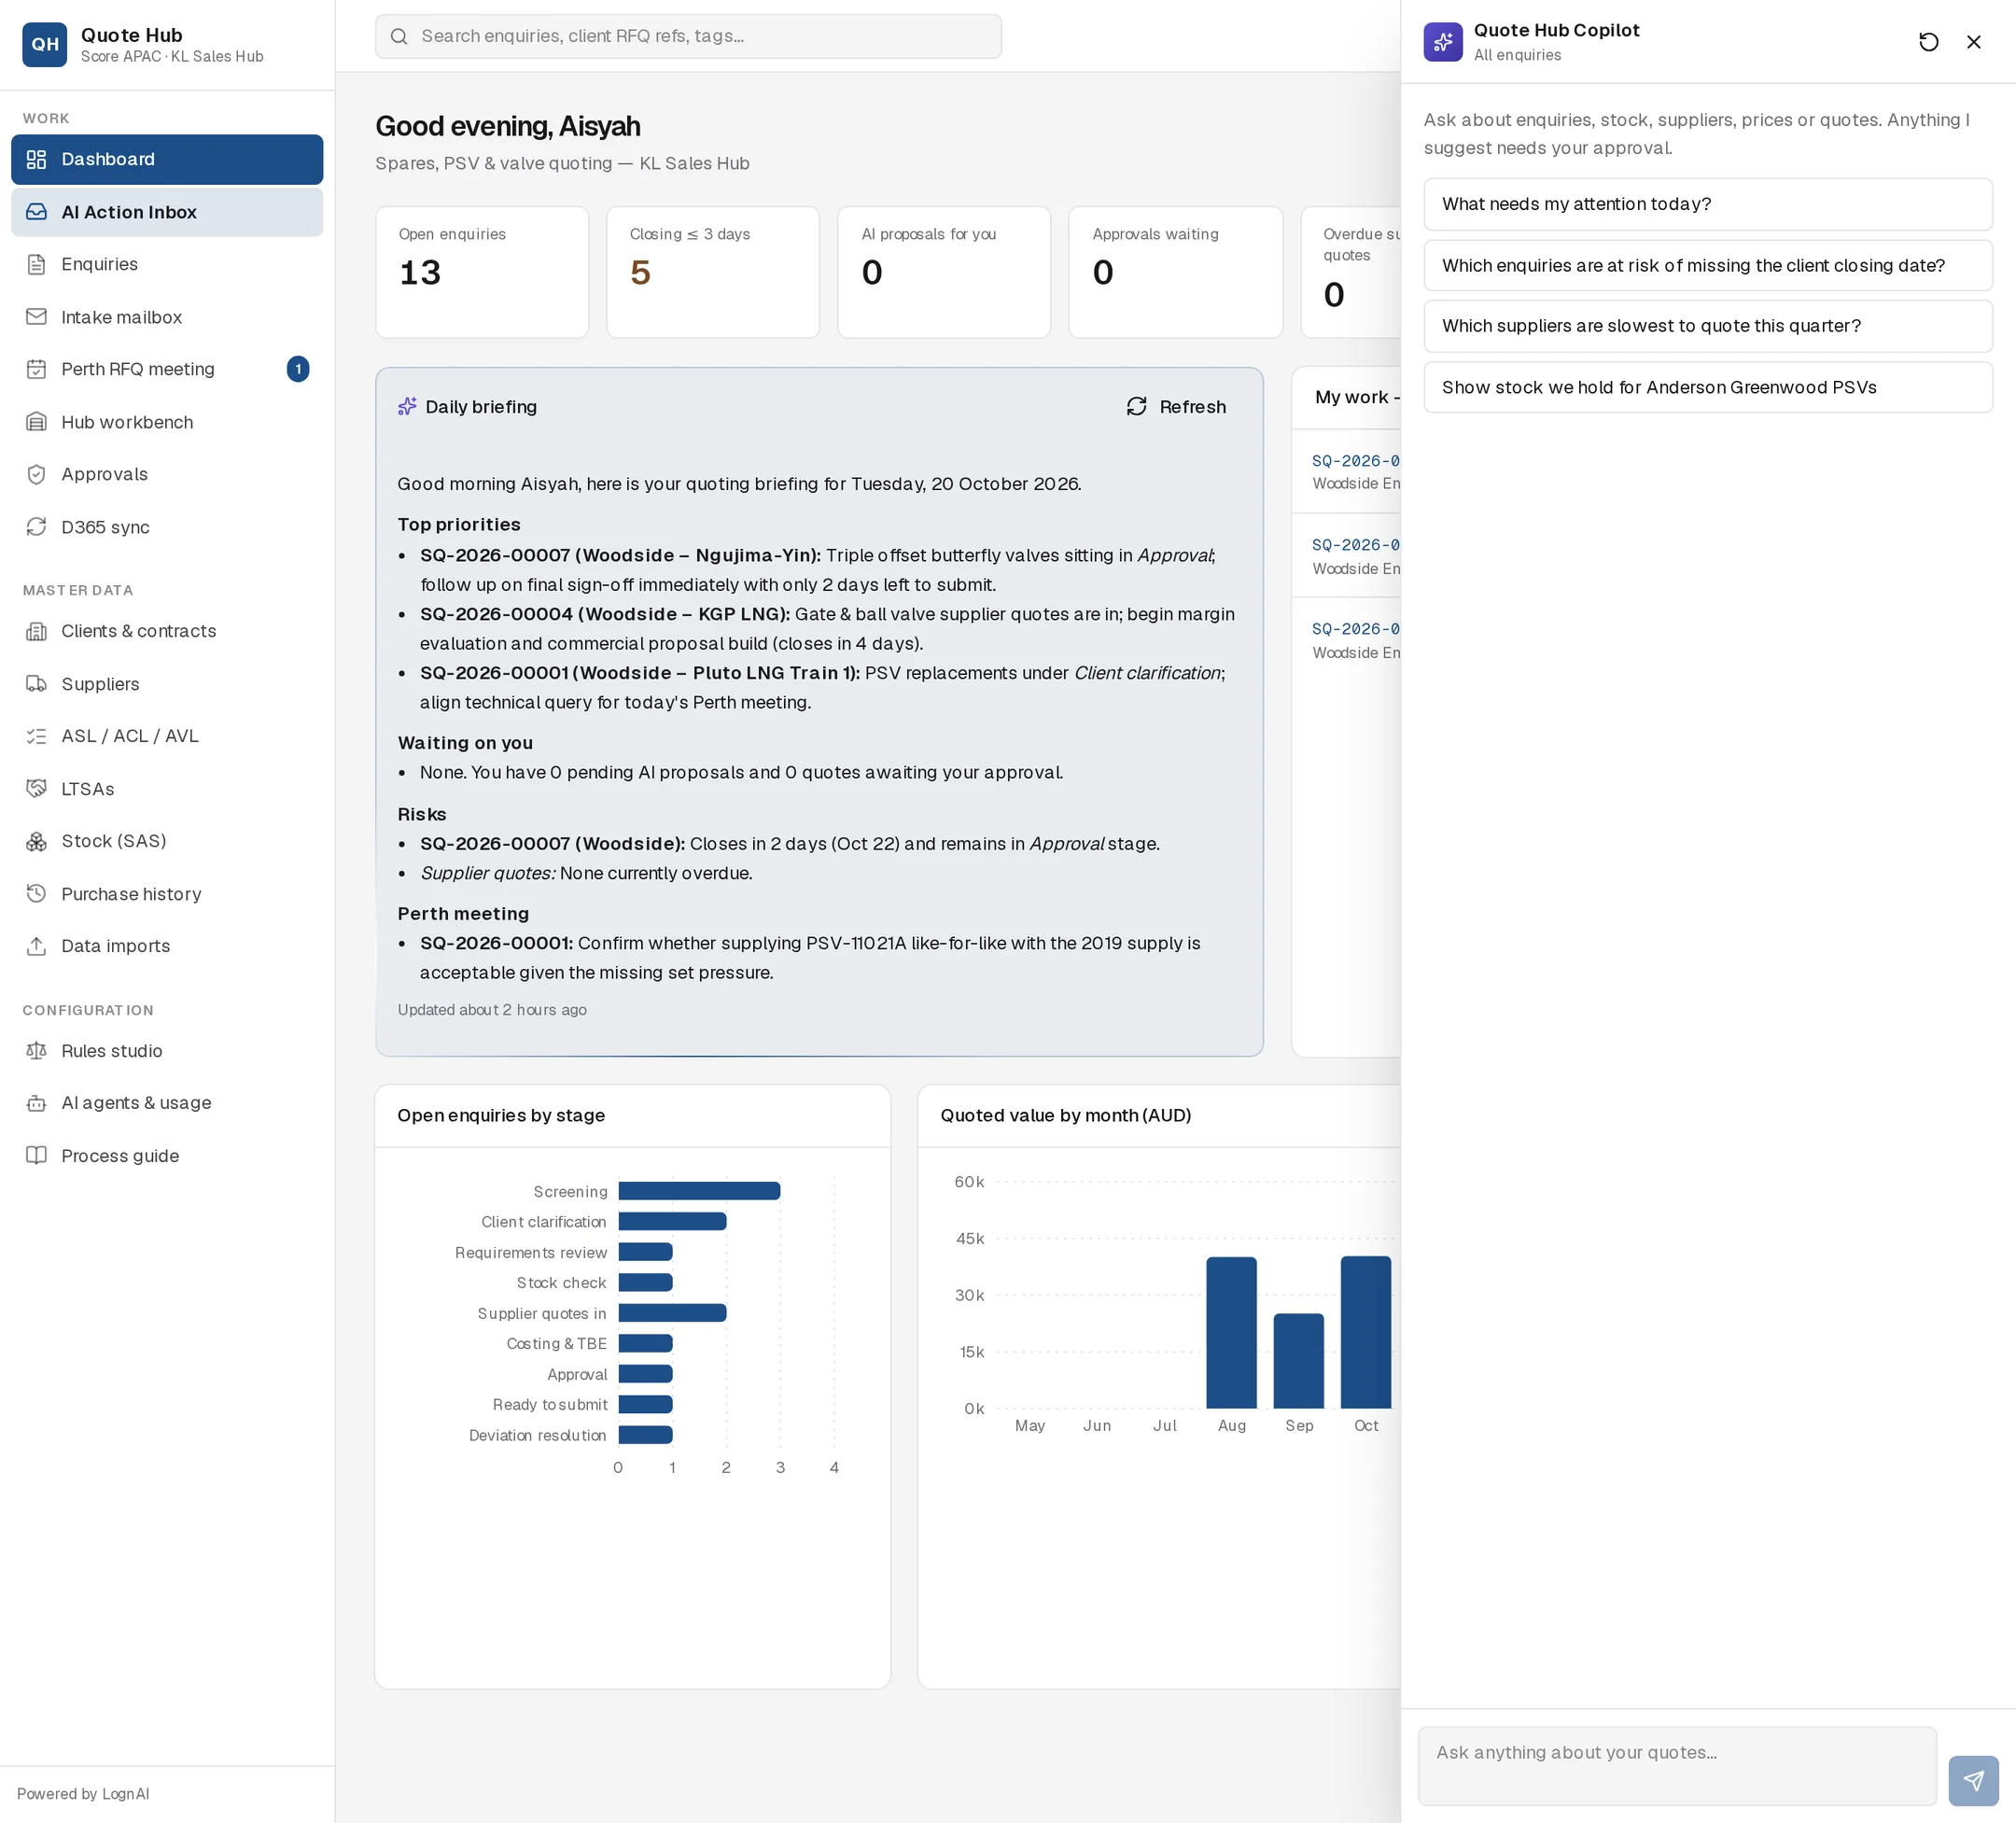
Task: Click the Screening bar in stage chart
Action: [699, 1191]
